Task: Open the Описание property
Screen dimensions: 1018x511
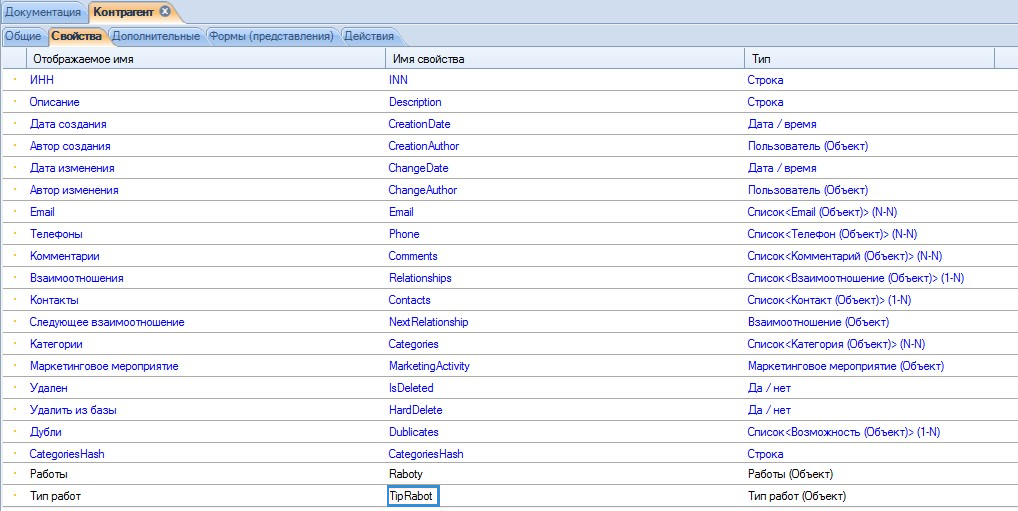Action: (x=55, y=102)
